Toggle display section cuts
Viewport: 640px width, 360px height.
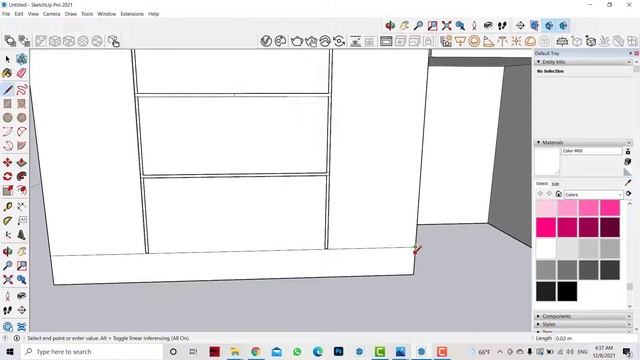click(x=549, y=26)
